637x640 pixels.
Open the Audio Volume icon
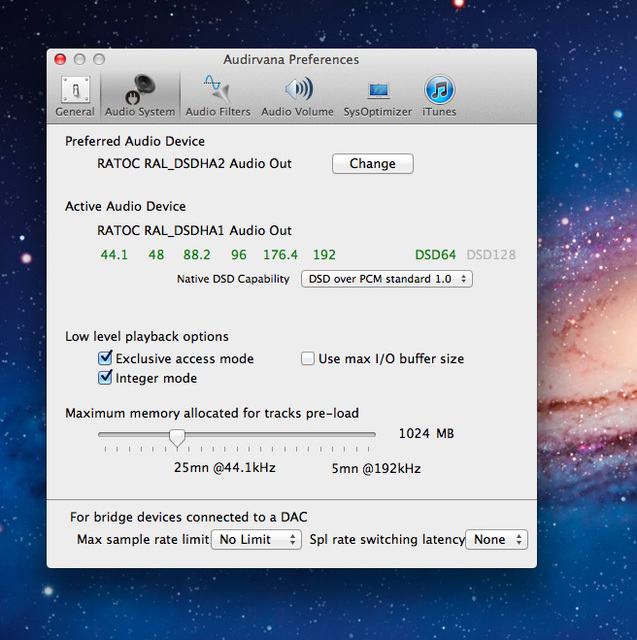coord(297,88)
